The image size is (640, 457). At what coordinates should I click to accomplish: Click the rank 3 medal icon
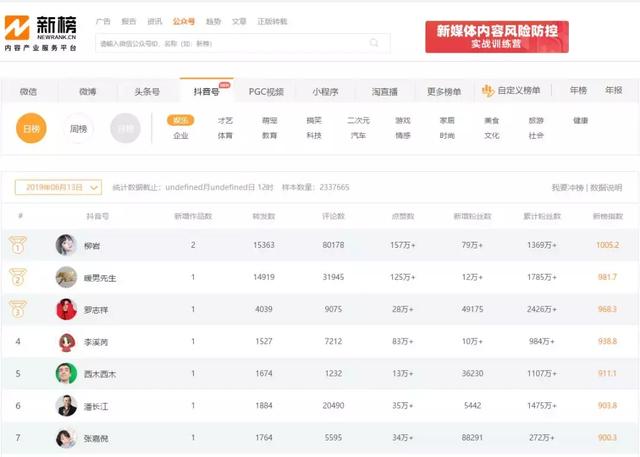(x=18, y=309)
